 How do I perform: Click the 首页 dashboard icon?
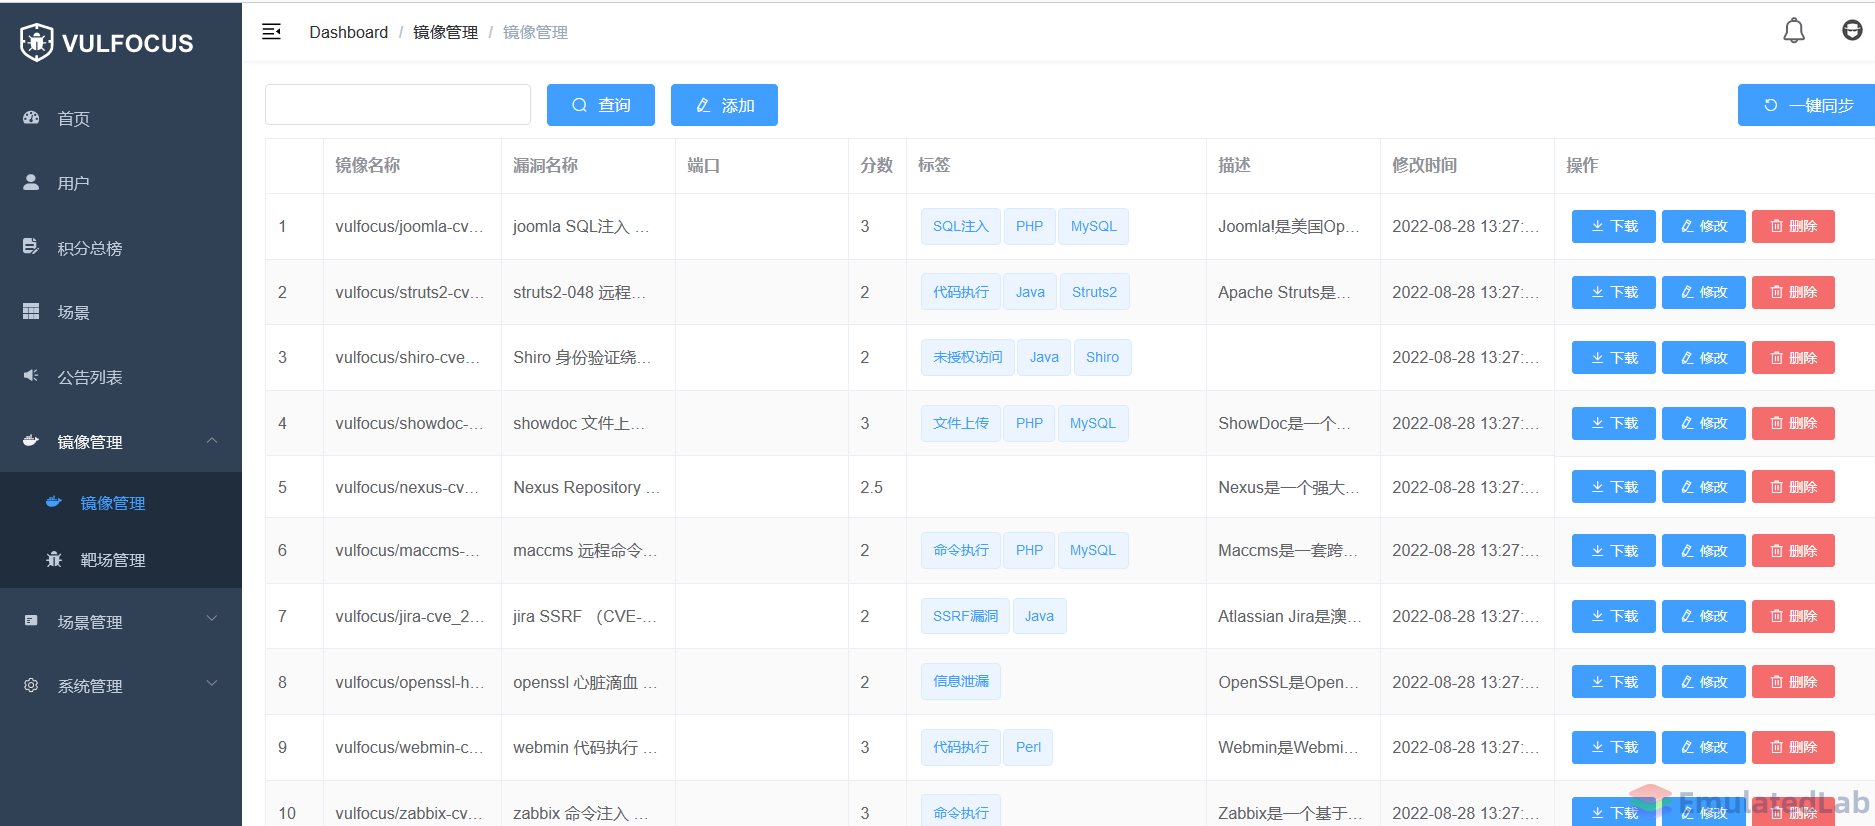click(31, 118)
